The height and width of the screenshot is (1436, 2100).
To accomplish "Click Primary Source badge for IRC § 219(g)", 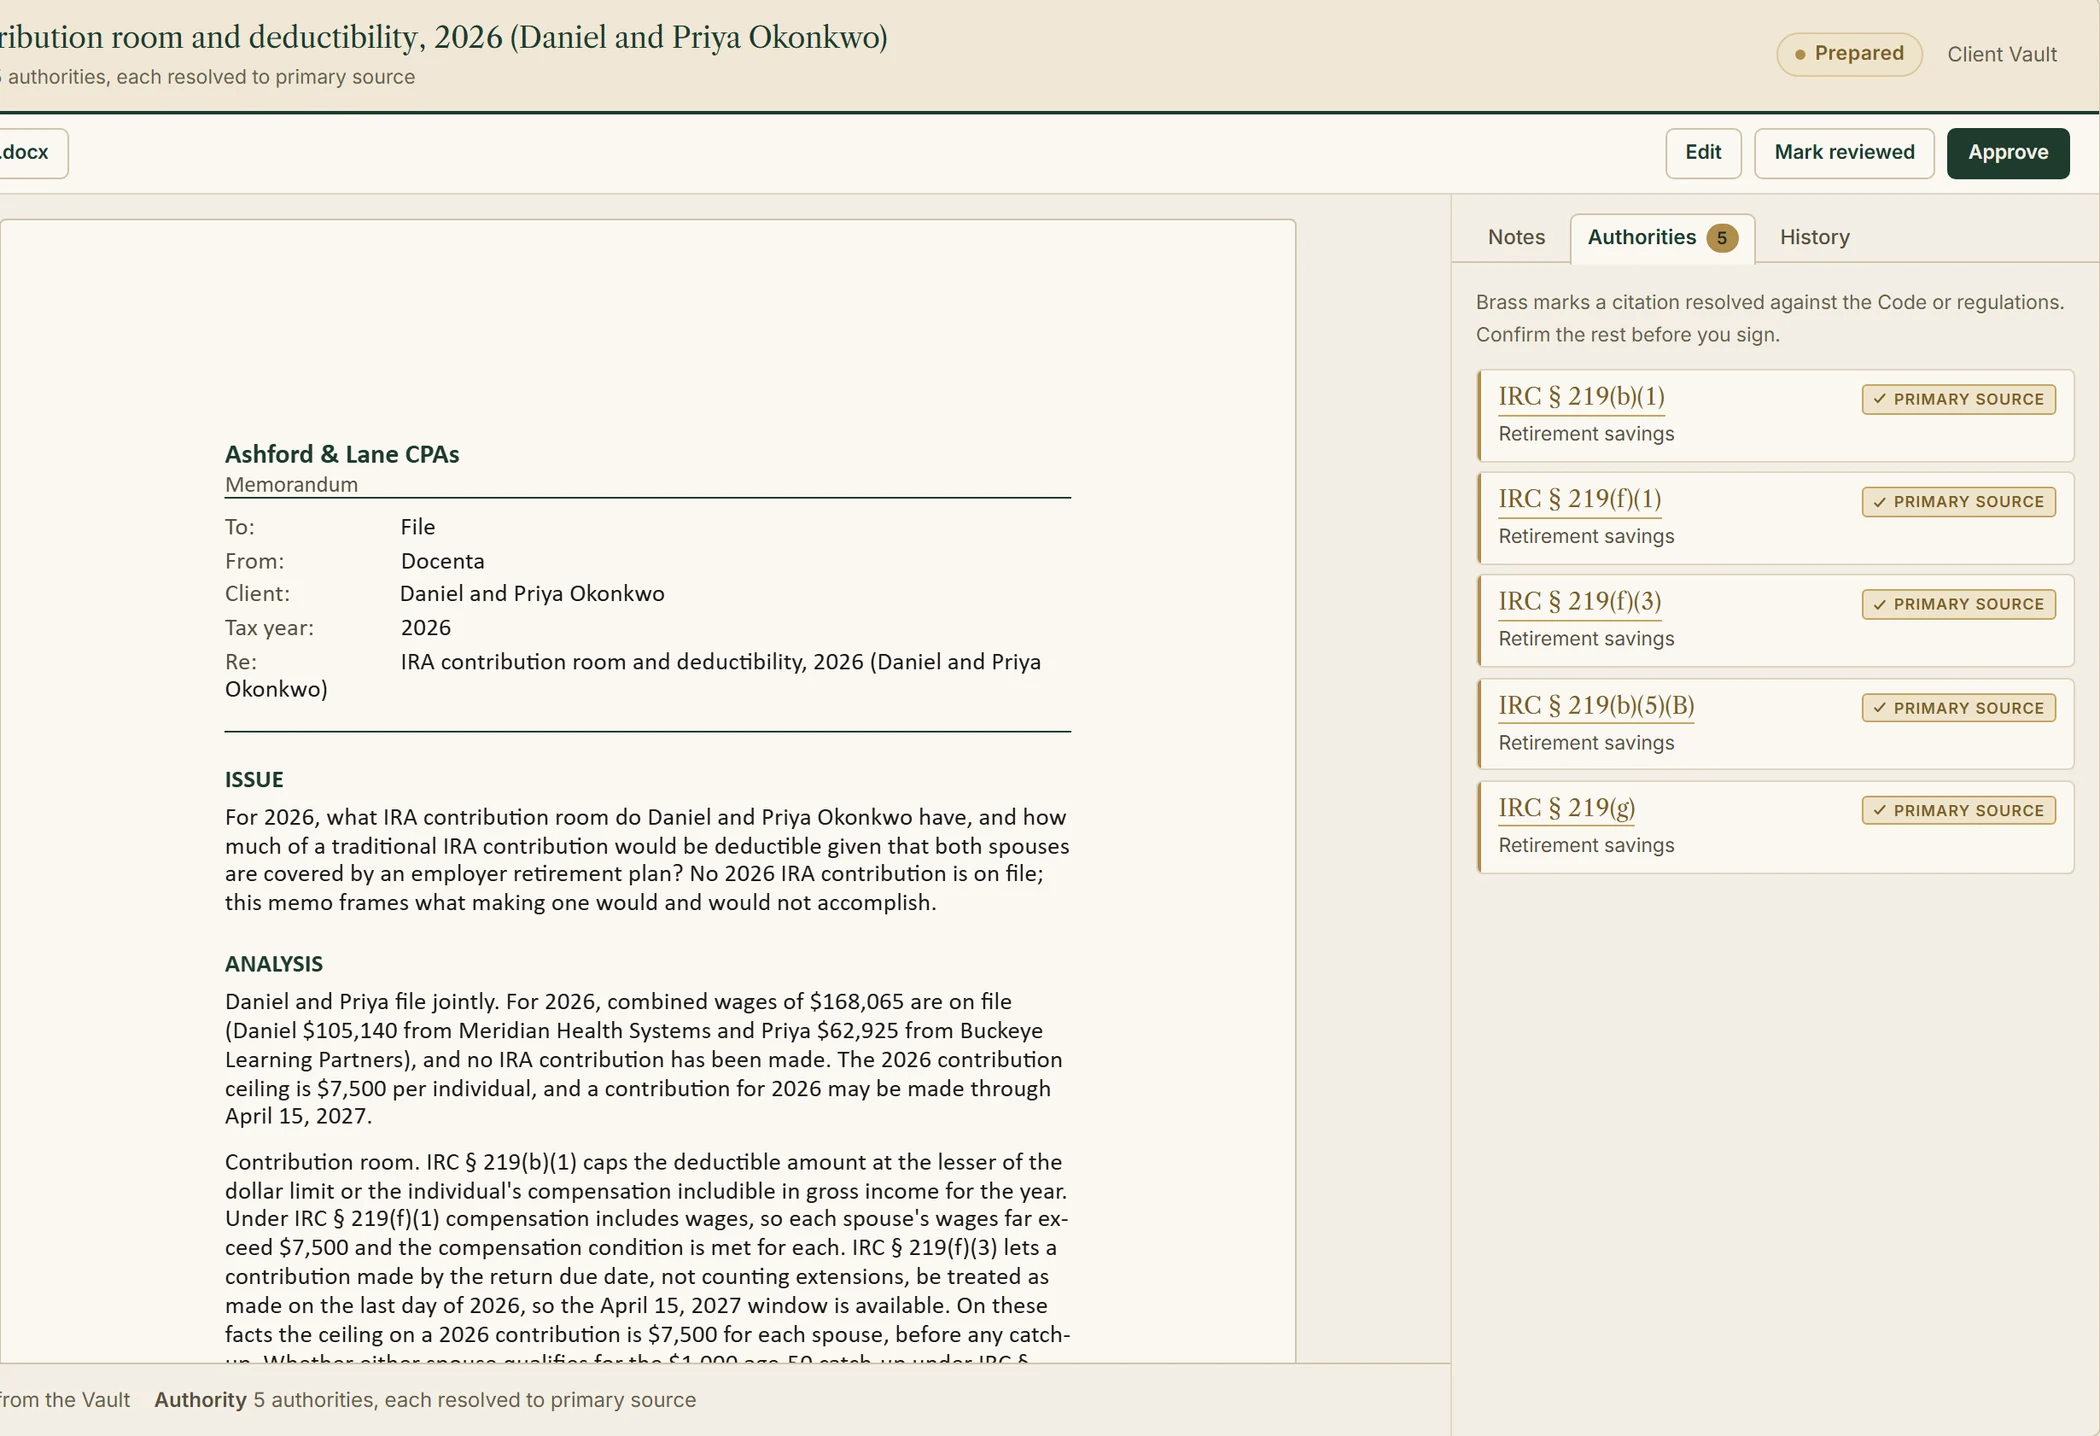I will (1958, 810).
